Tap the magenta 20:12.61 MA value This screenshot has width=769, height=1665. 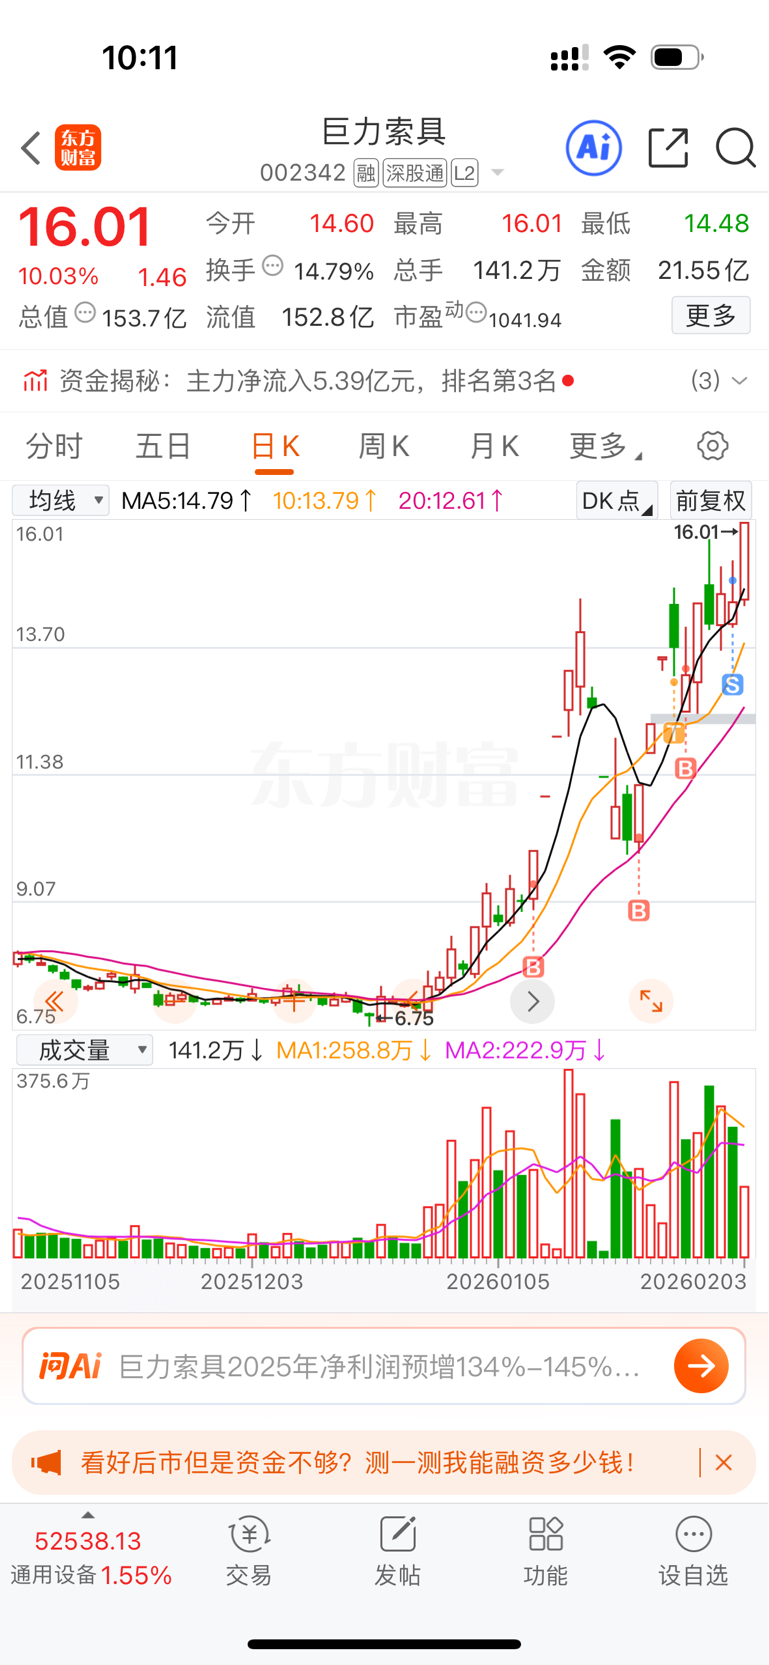[450, 500]
